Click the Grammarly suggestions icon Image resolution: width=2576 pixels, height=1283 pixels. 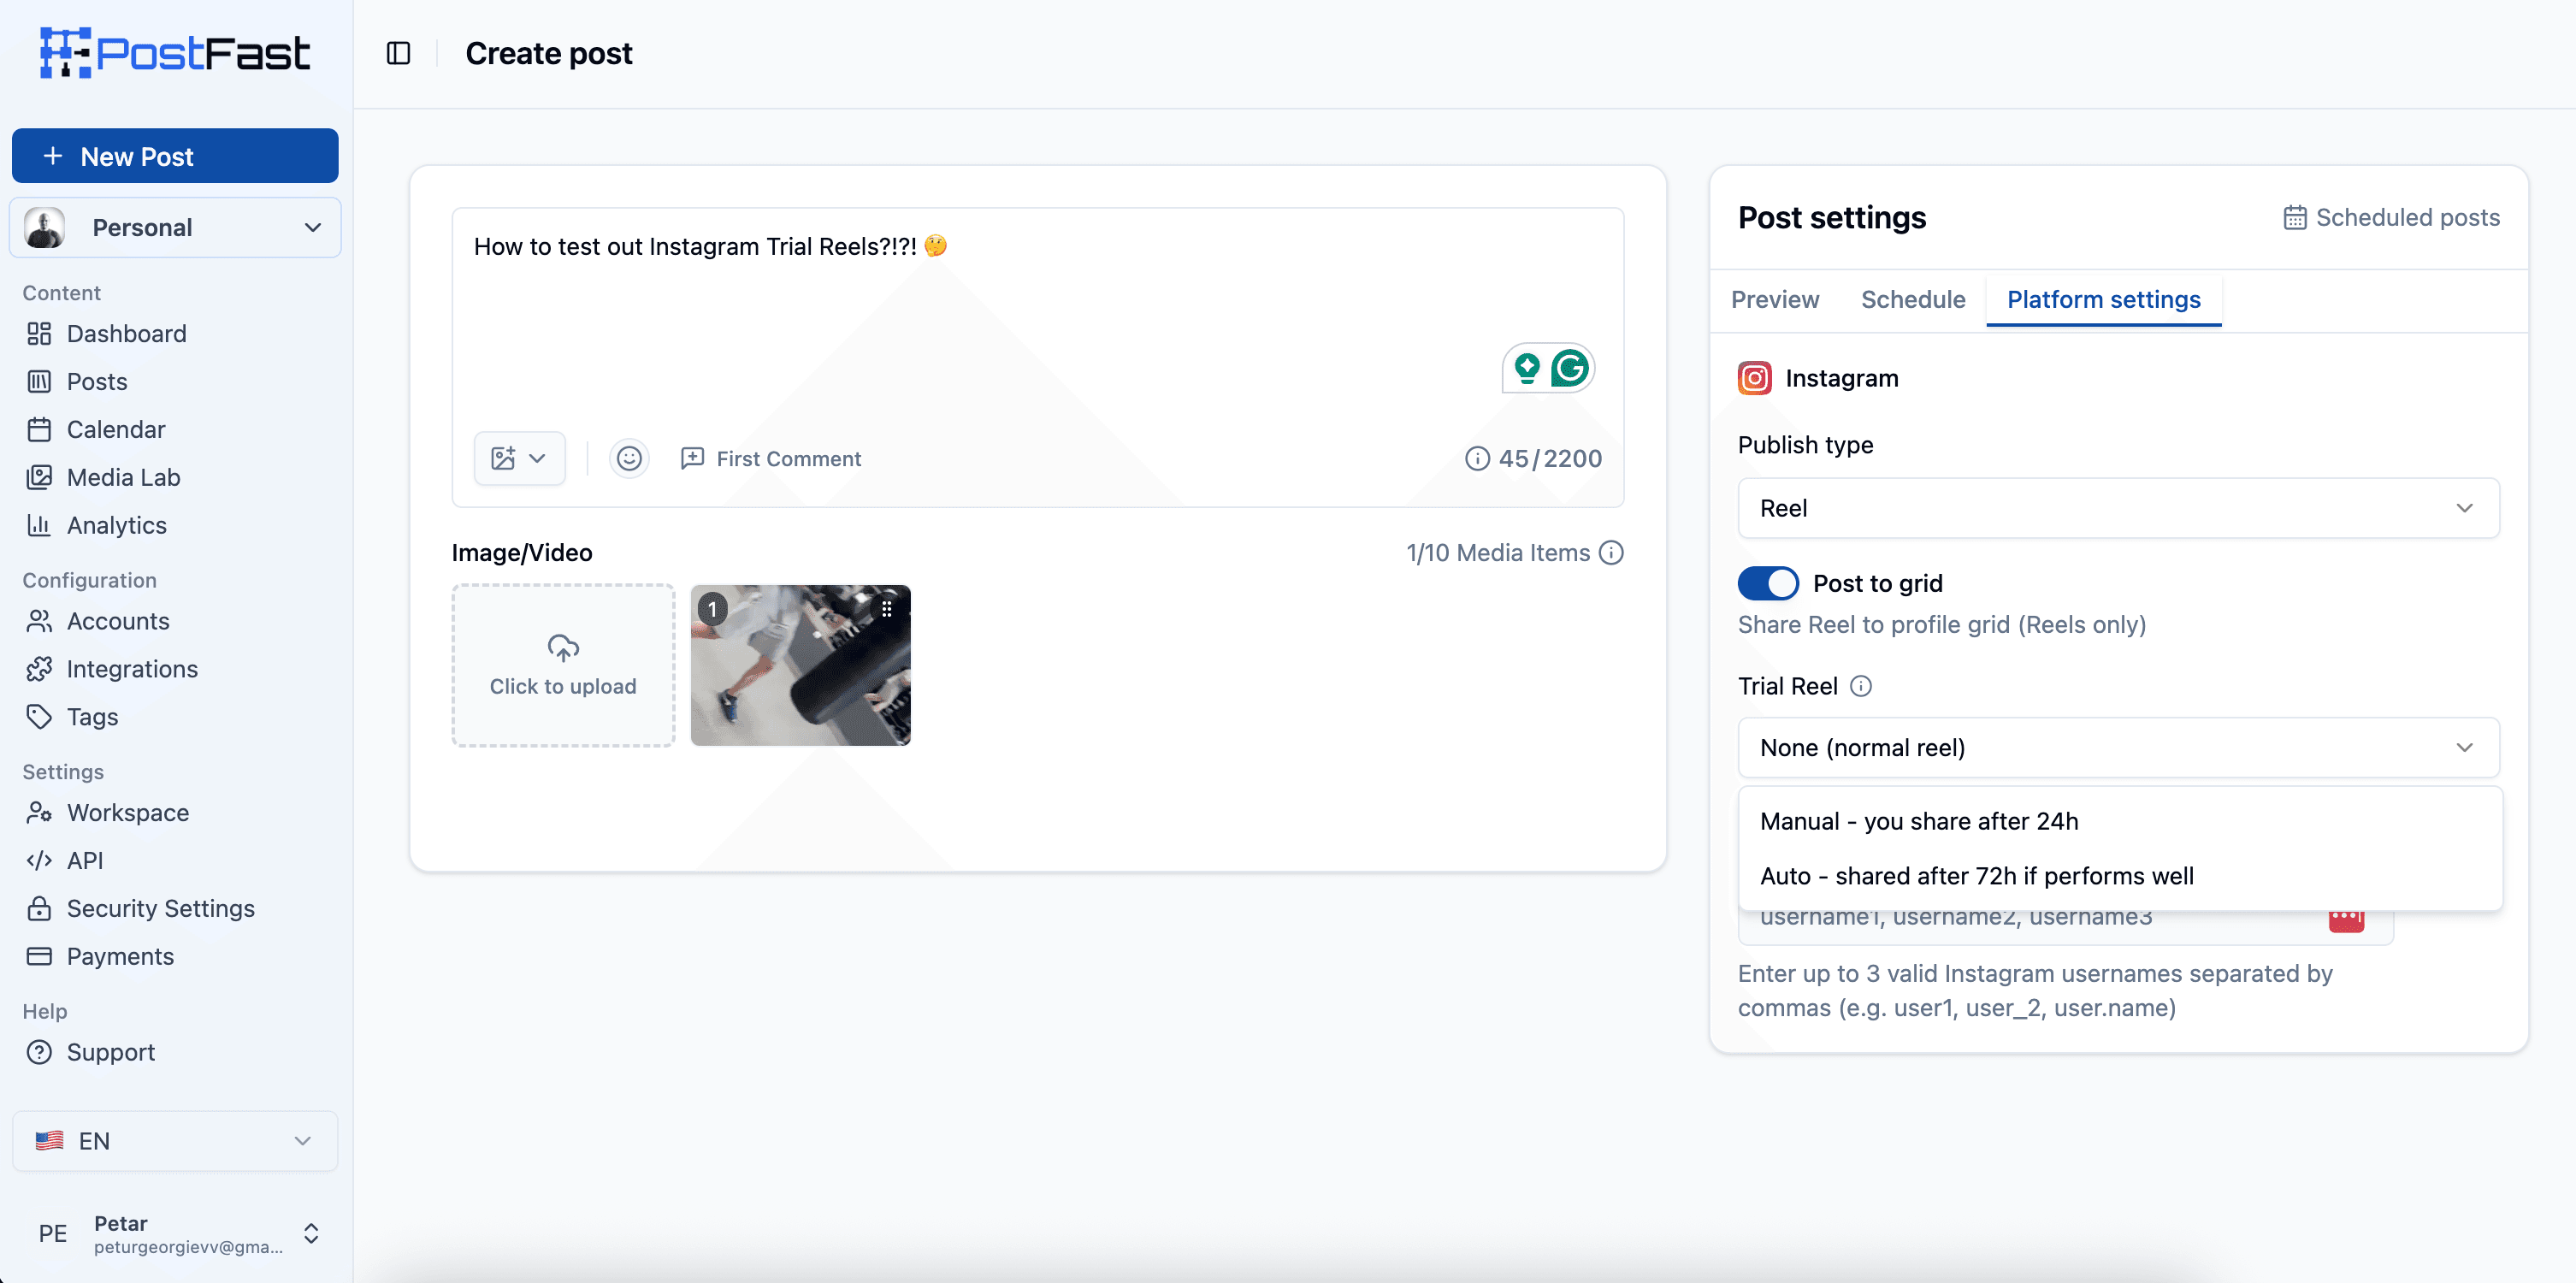[x=1569, y=367]
